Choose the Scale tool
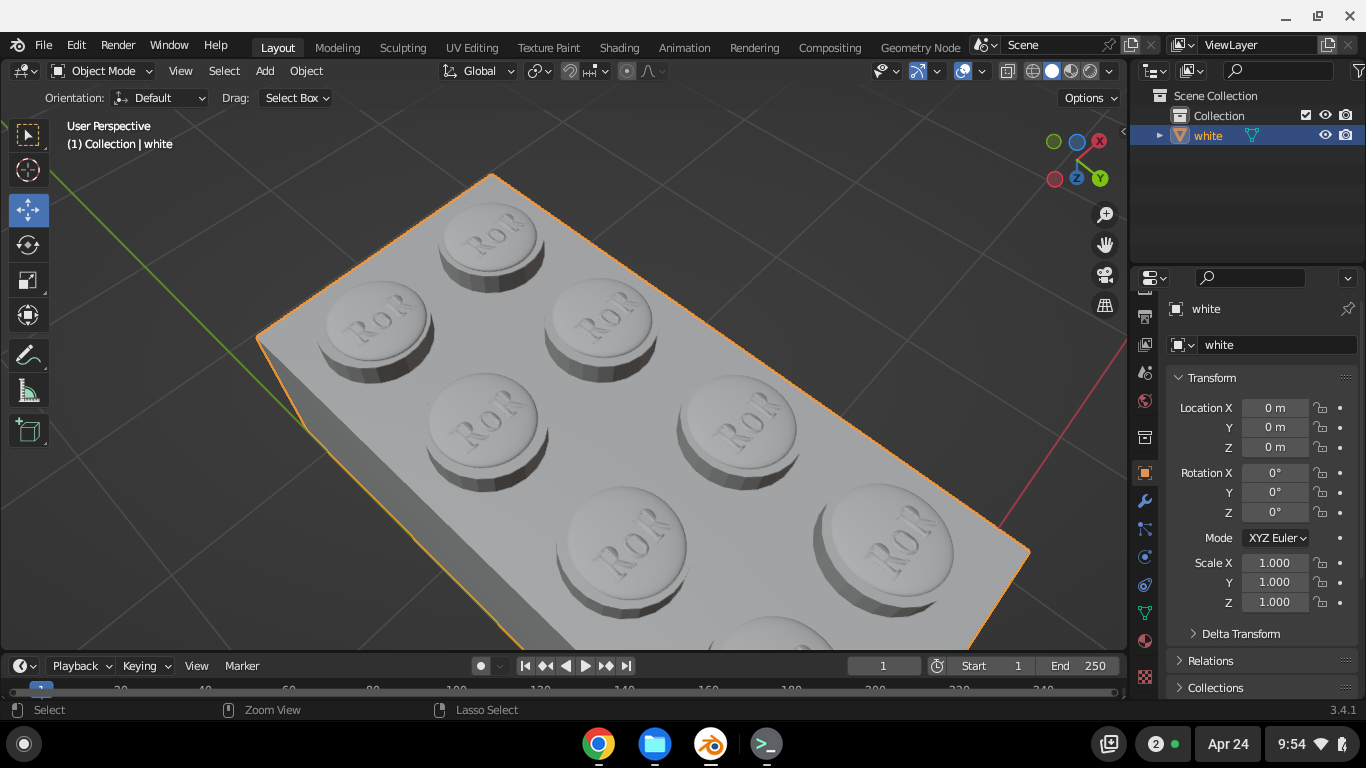Image resolution: width=1366 pixels, height=768 pixels. (28, 281)
